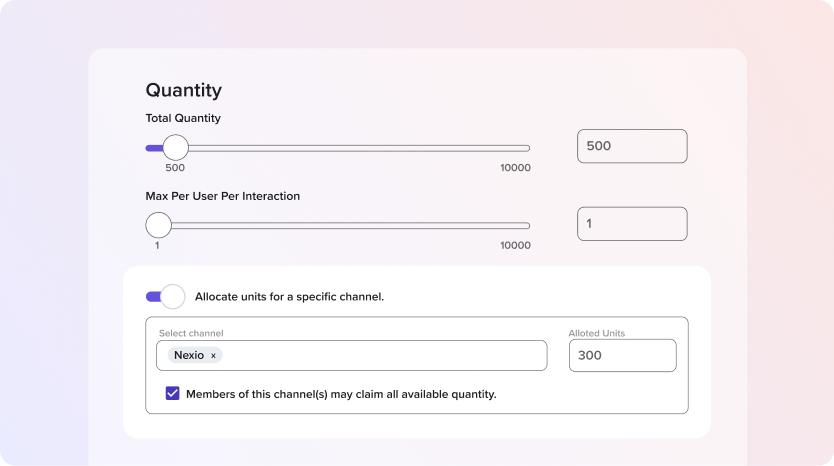Image resolution: width=834 pixels, height=466 pixels.
Task: Focus the Total Quantity input showing 500
Action: (632, 146)
